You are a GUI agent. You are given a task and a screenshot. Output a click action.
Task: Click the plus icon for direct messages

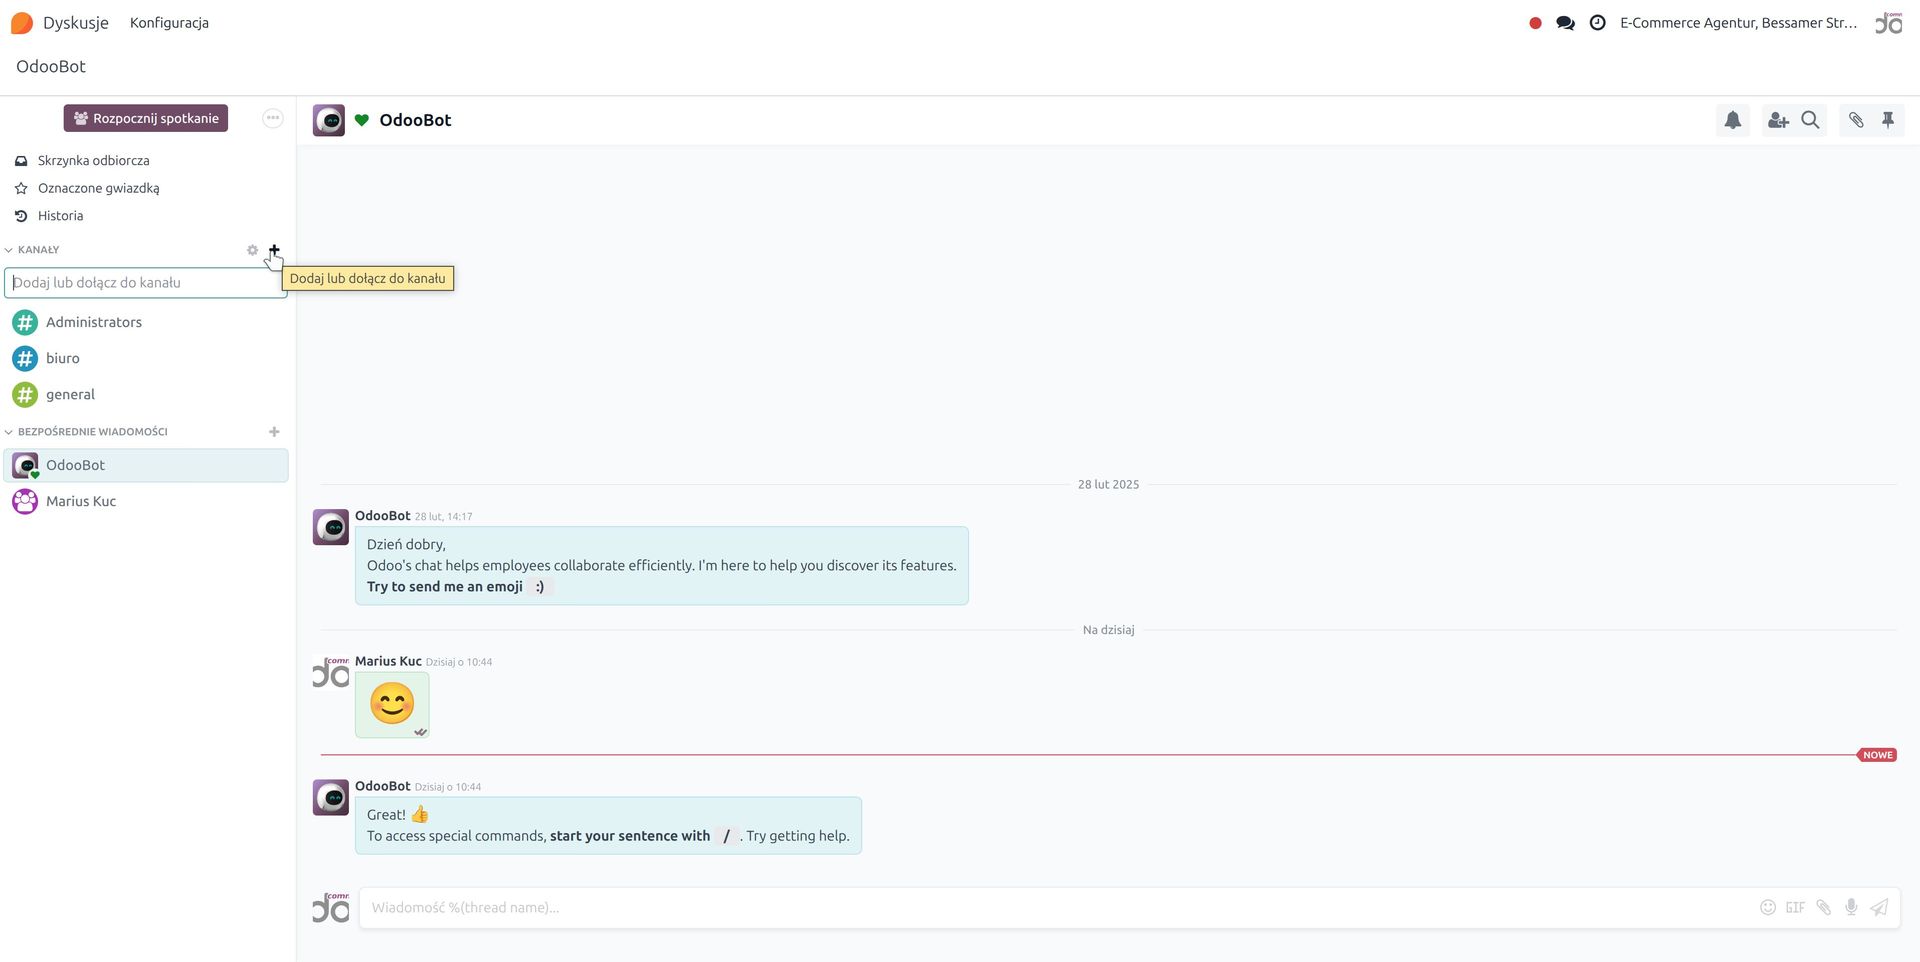[x=274, y=432]
